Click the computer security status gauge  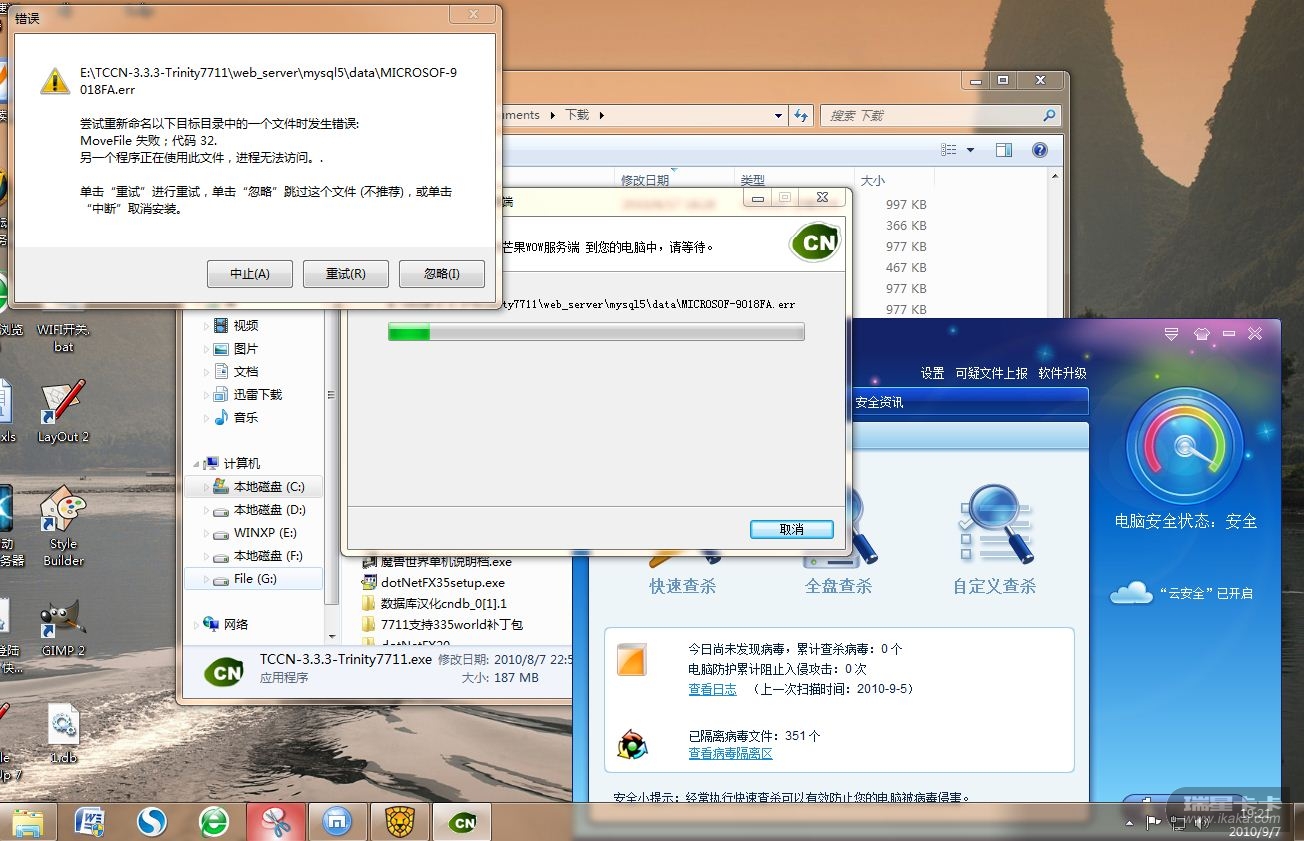(x=1185, y=446)
